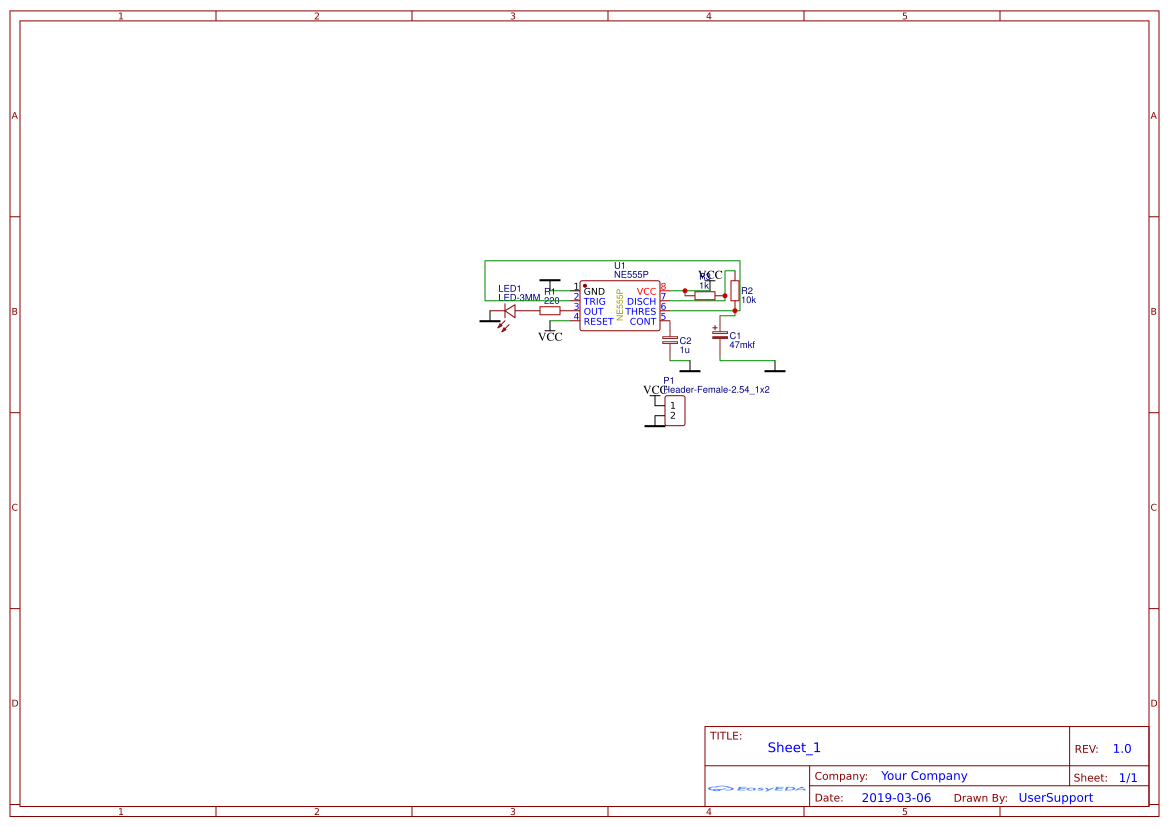1169x827 pixels.
Task: Click the EasyEDA logo in the title block
Action: click(757, 788)
